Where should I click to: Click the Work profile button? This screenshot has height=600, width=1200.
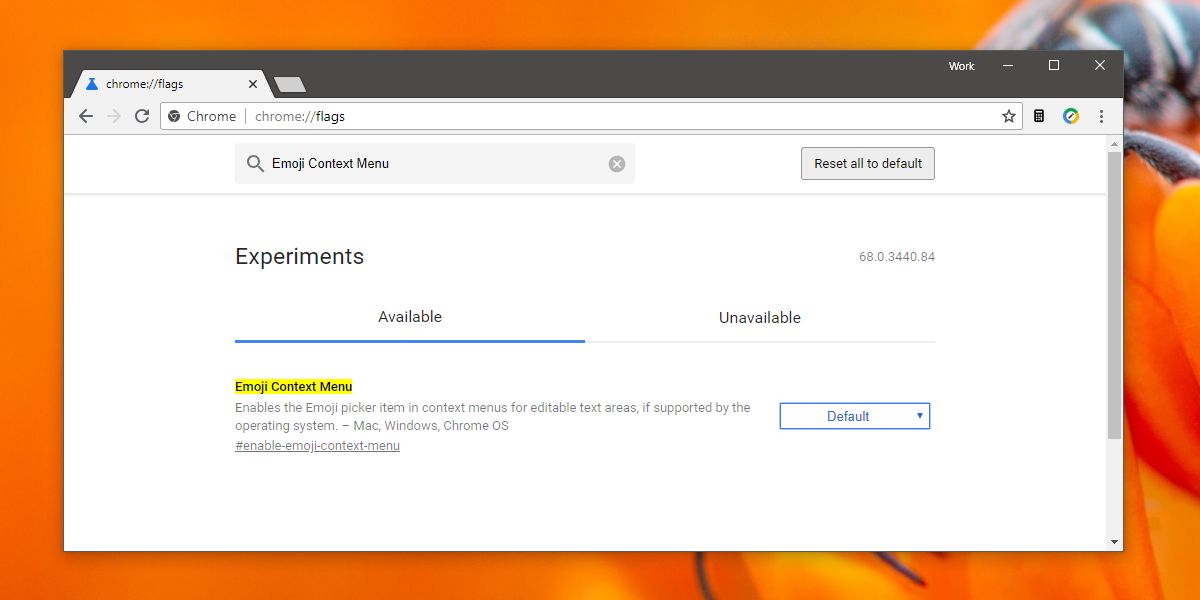961,66
